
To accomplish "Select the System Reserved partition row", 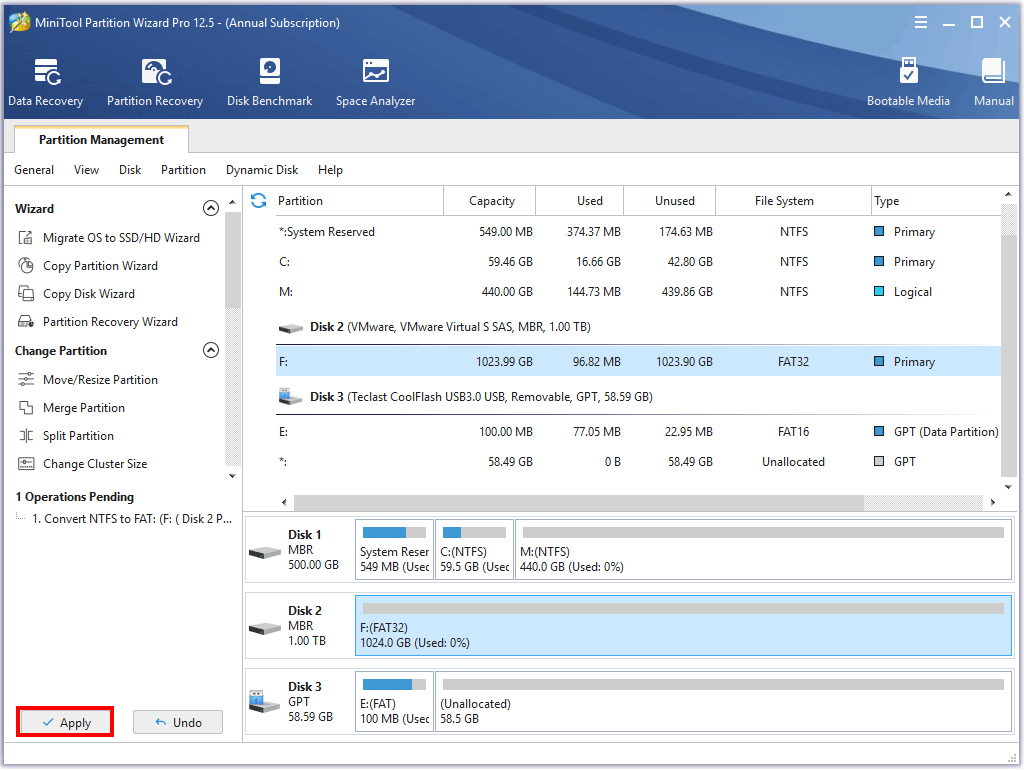I will [638, 232].
